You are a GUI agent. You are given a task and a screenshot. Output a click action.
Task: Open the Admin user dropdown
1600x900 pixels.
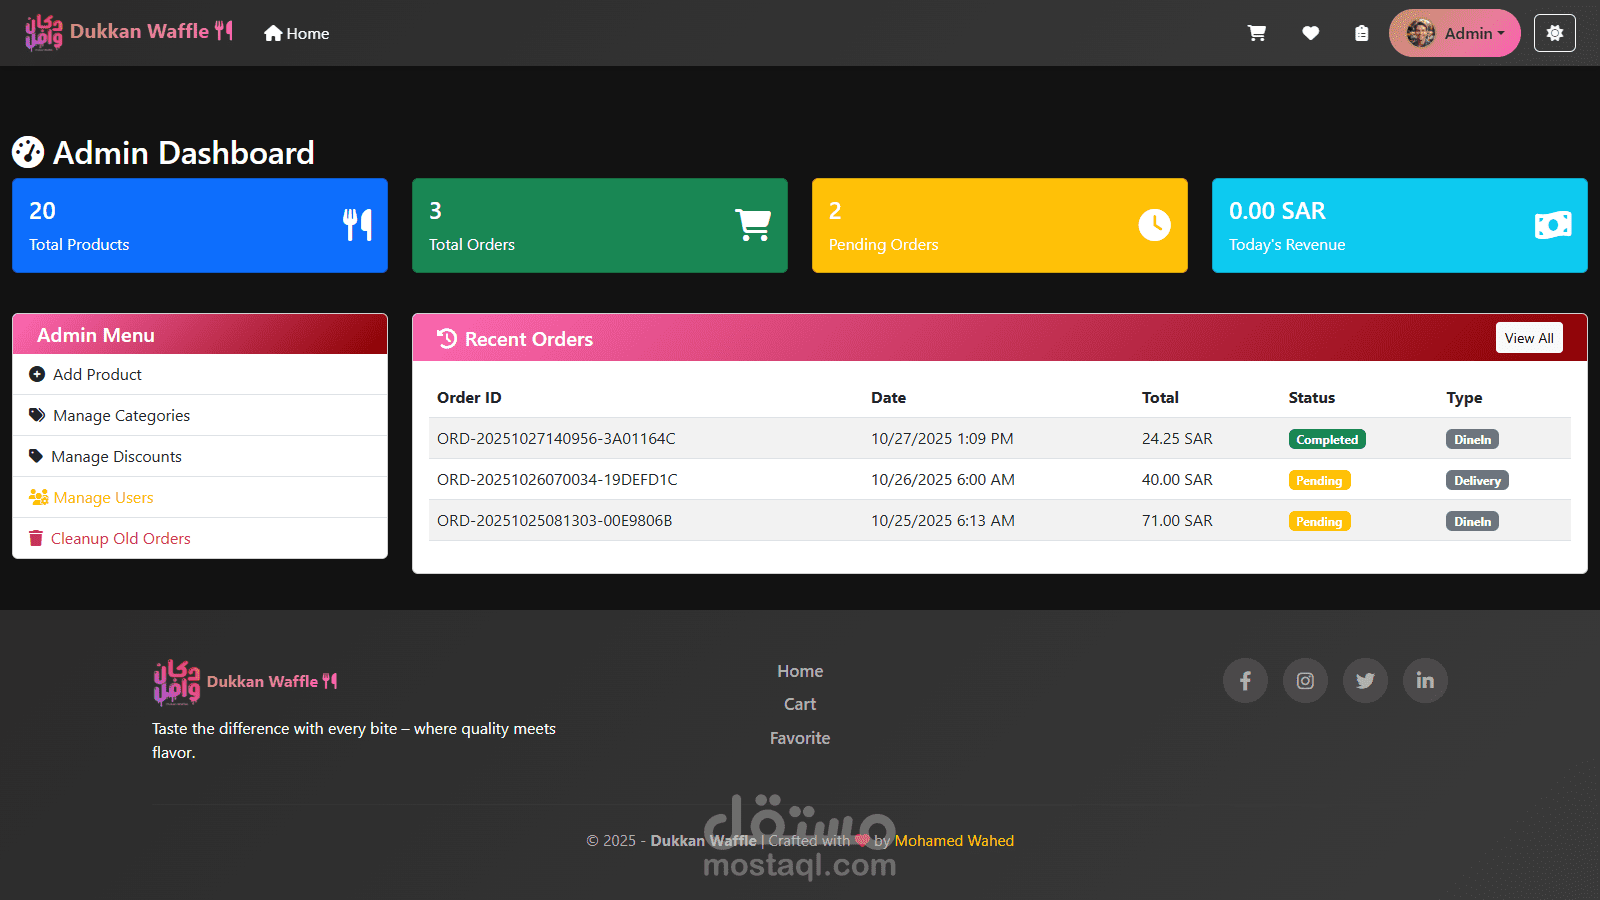1455,33
